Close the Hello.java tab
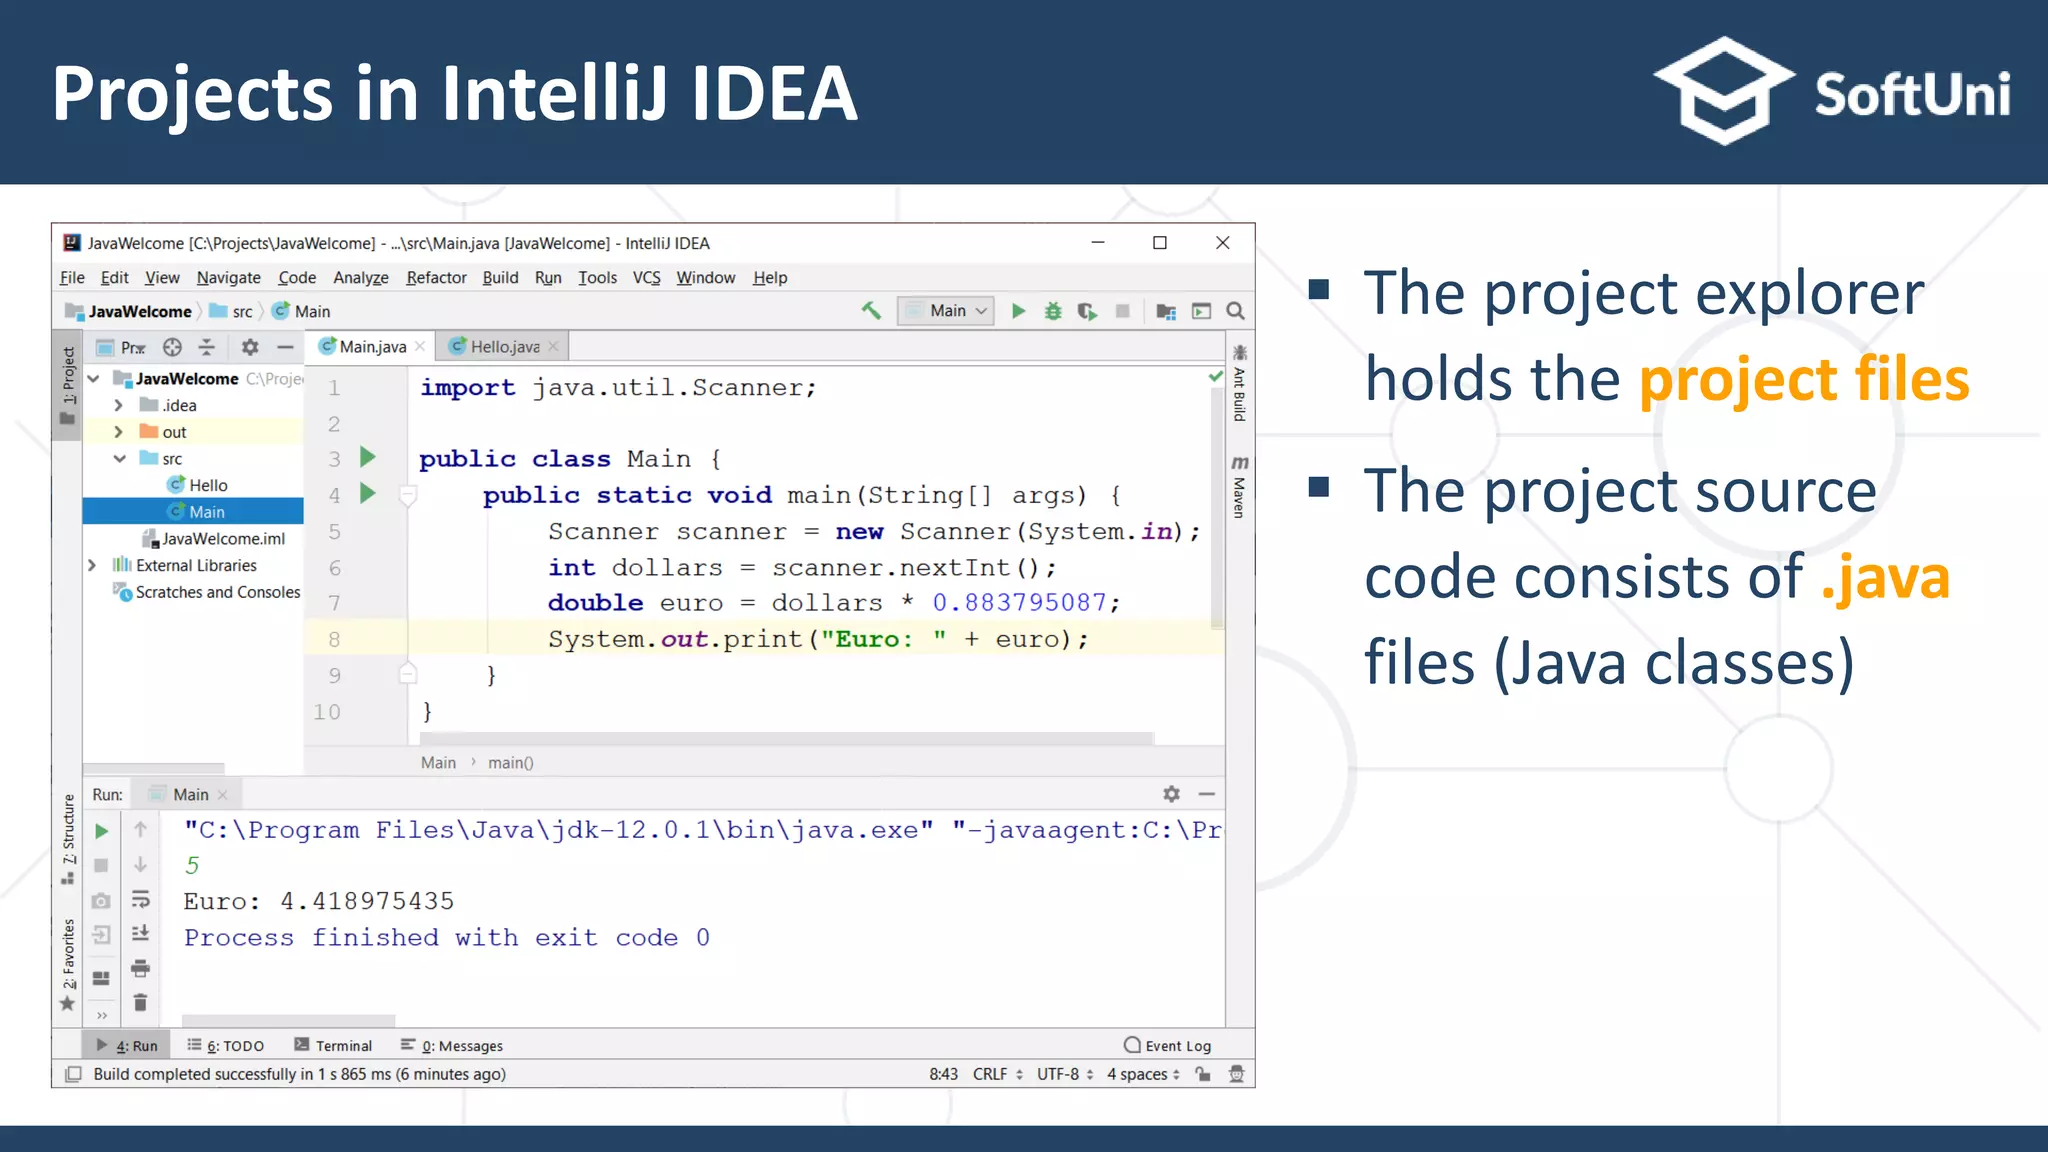 [x=553, y=346]
